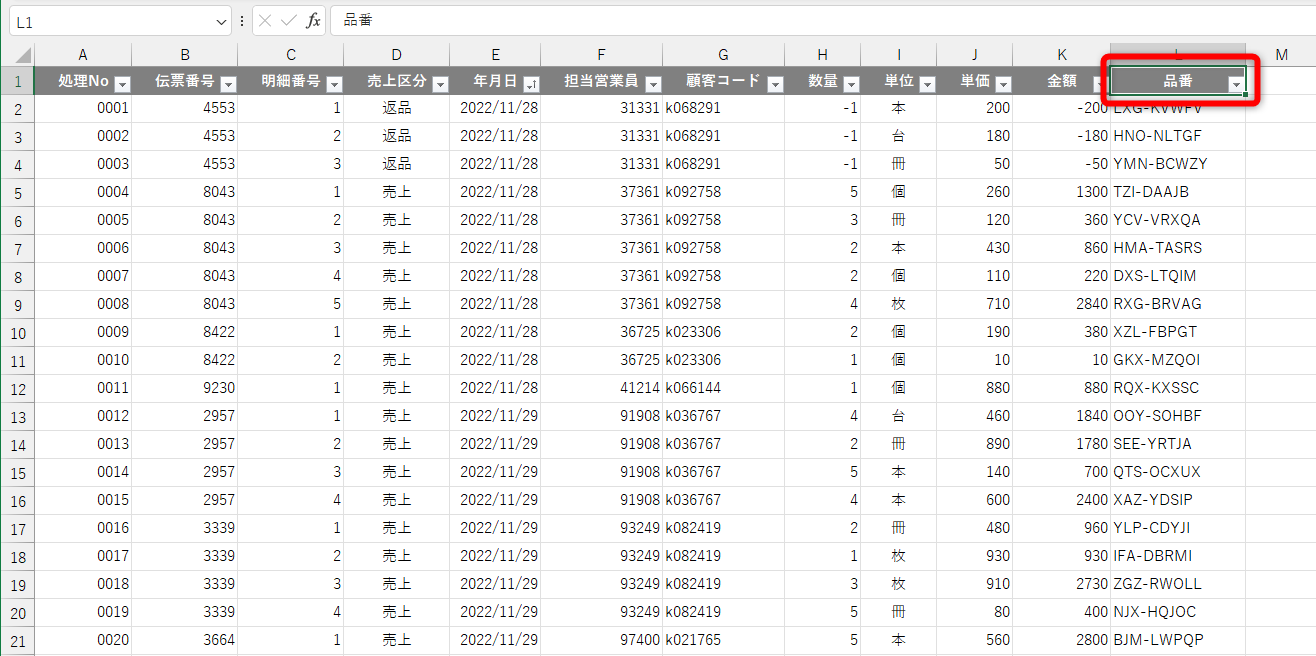Click 金額 cell showing 2840

1062,304
